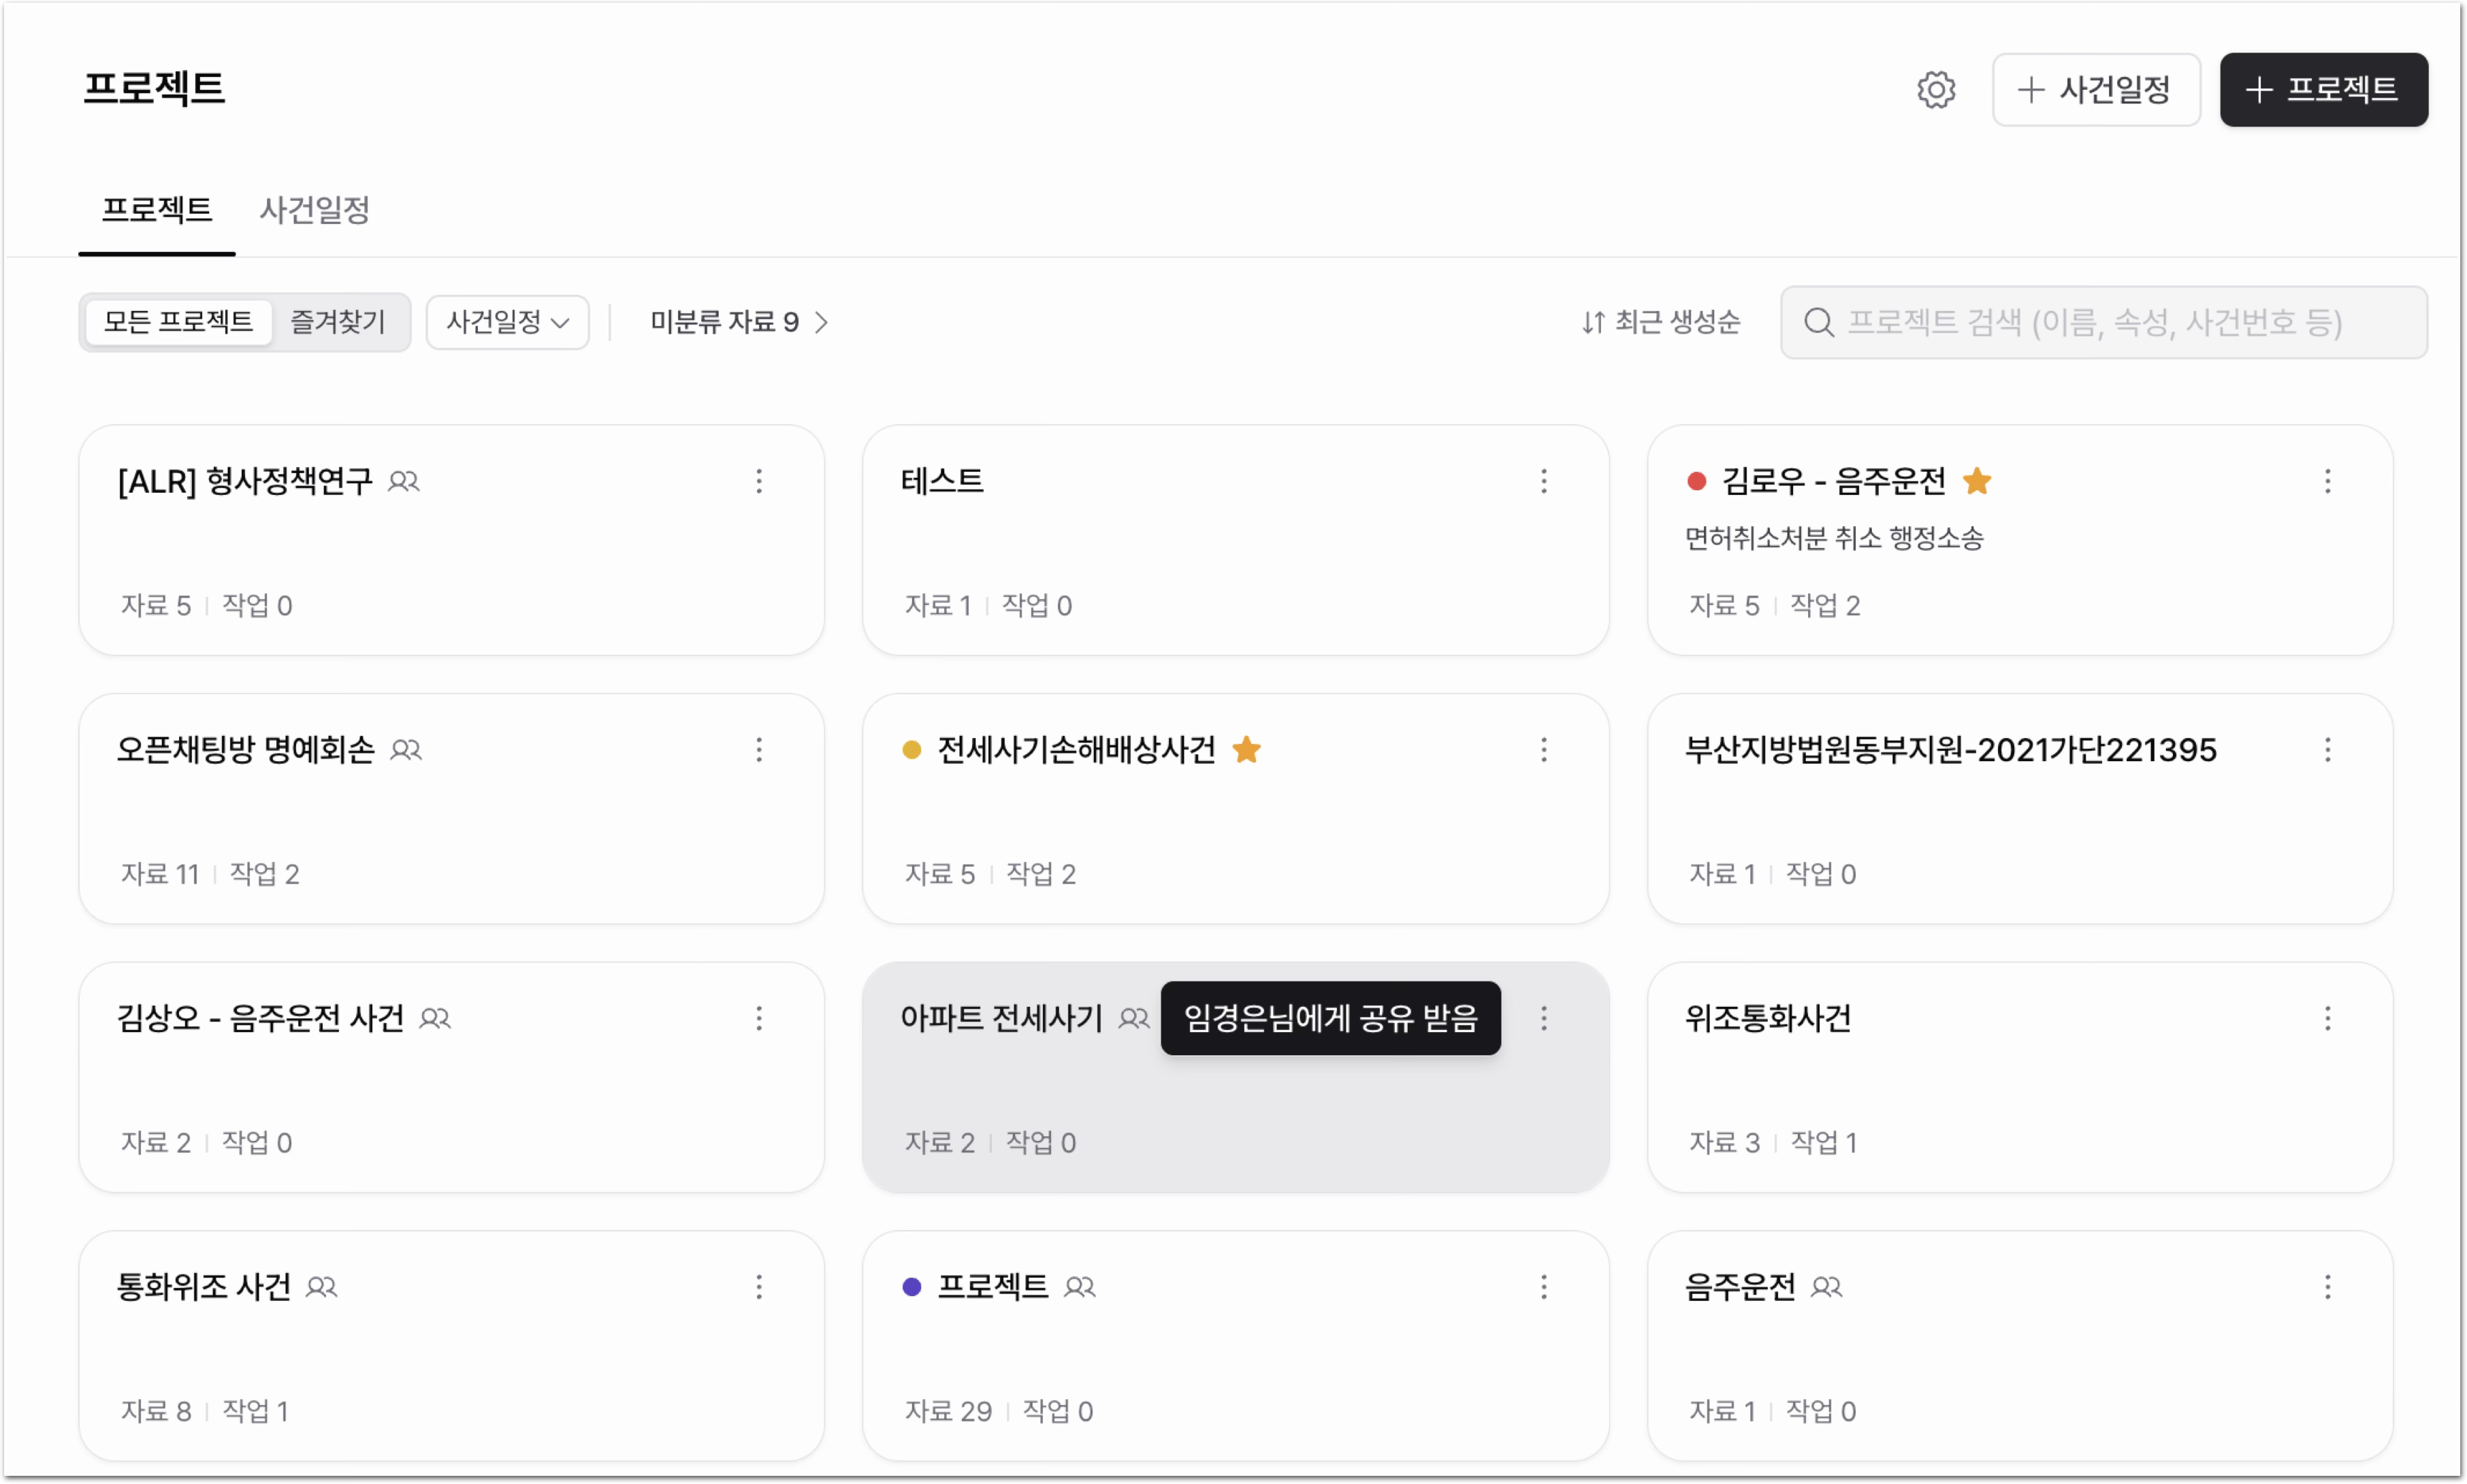Switch filter to 즐겨찾기
The image size is (2467, 1484).
coord(338,322)
